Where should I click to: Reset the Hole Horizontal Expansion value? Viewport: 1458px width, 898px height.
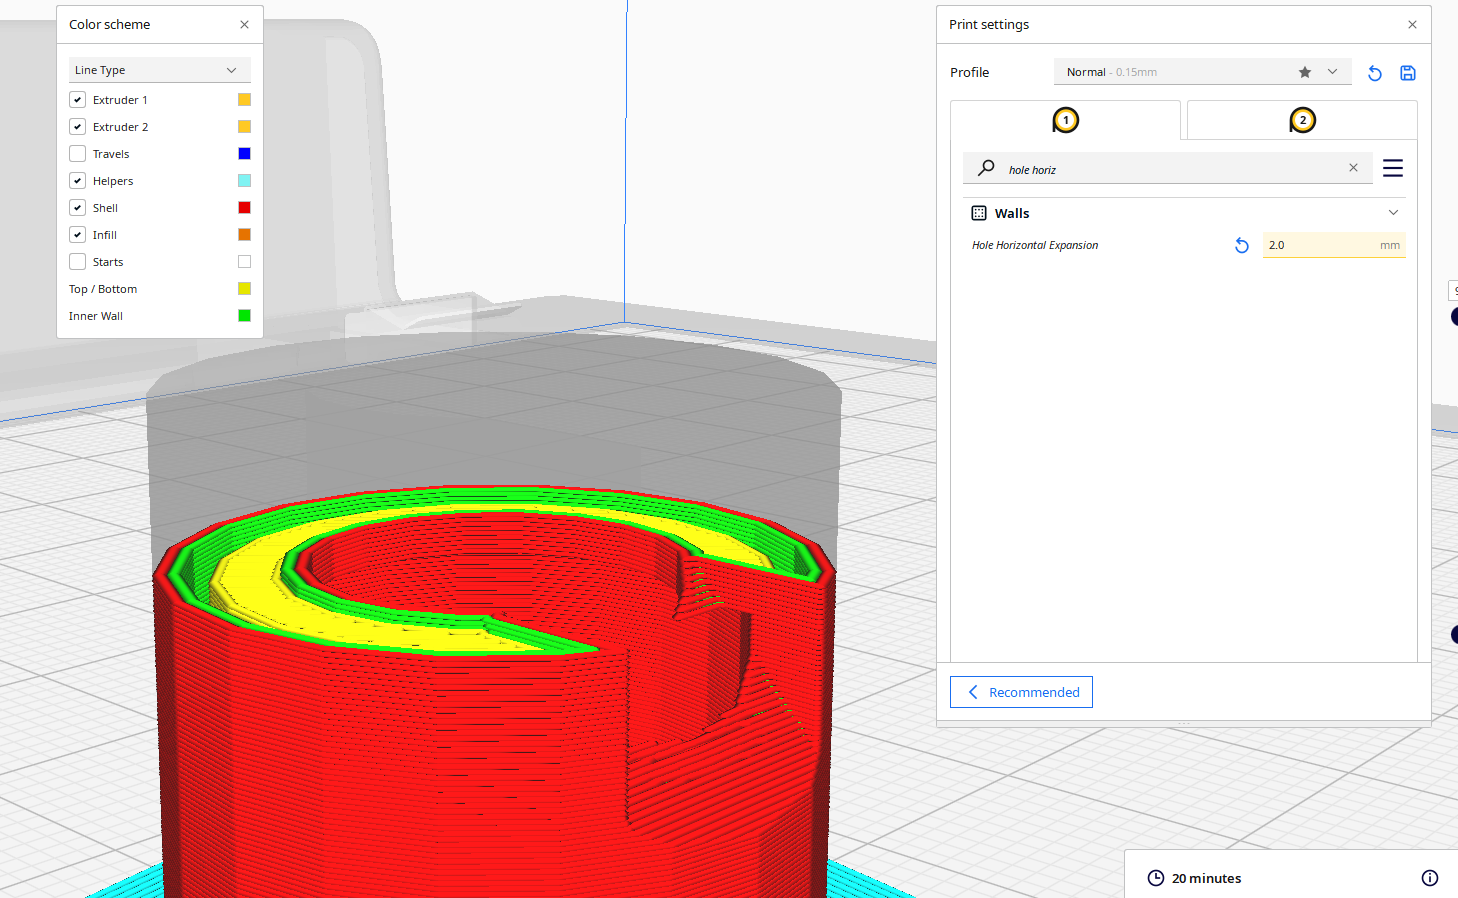1242,245
